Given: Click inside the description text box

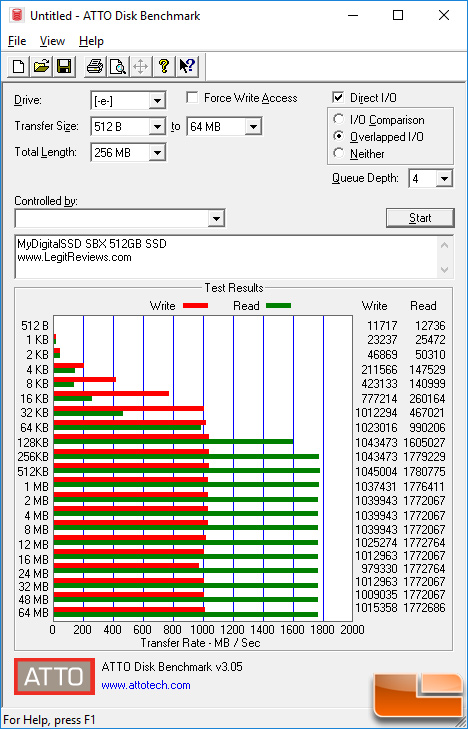Looking at the screenshot, I should tap(226, 257).
